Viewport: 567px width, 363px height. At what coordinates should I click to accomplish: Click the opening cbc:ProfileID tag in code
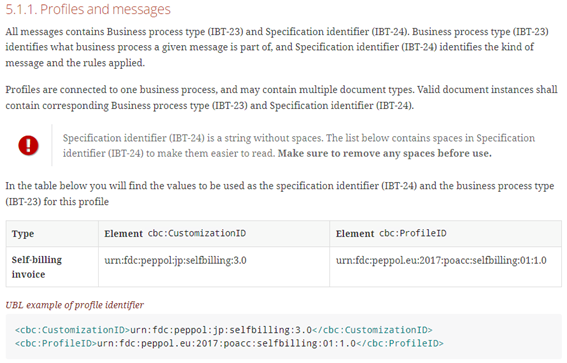[x=56, y=343]
